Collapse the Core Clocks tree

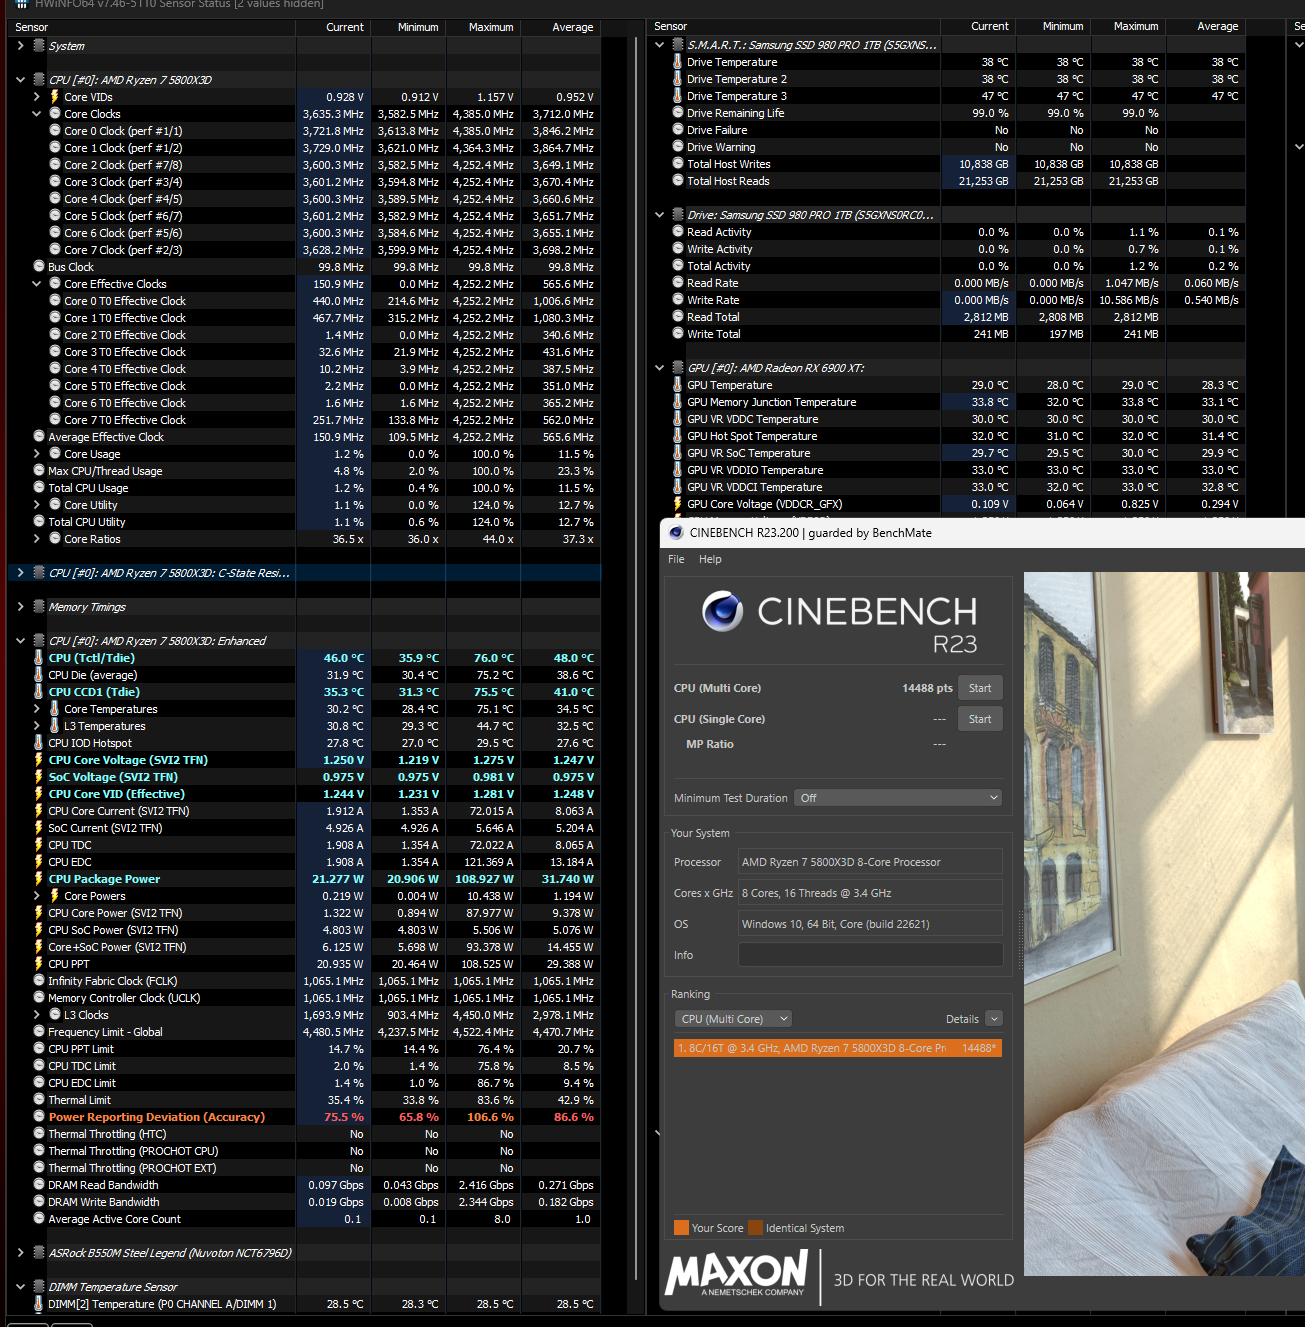click(x=37, y=114)
